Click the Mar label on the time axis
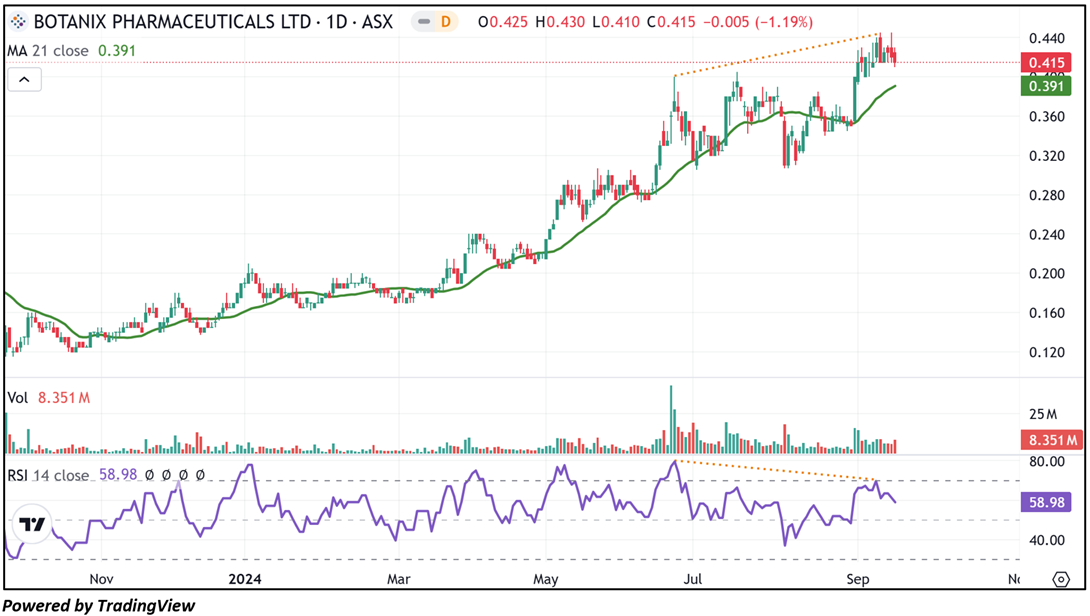The image size is (1090, 616). coord(398,579)
